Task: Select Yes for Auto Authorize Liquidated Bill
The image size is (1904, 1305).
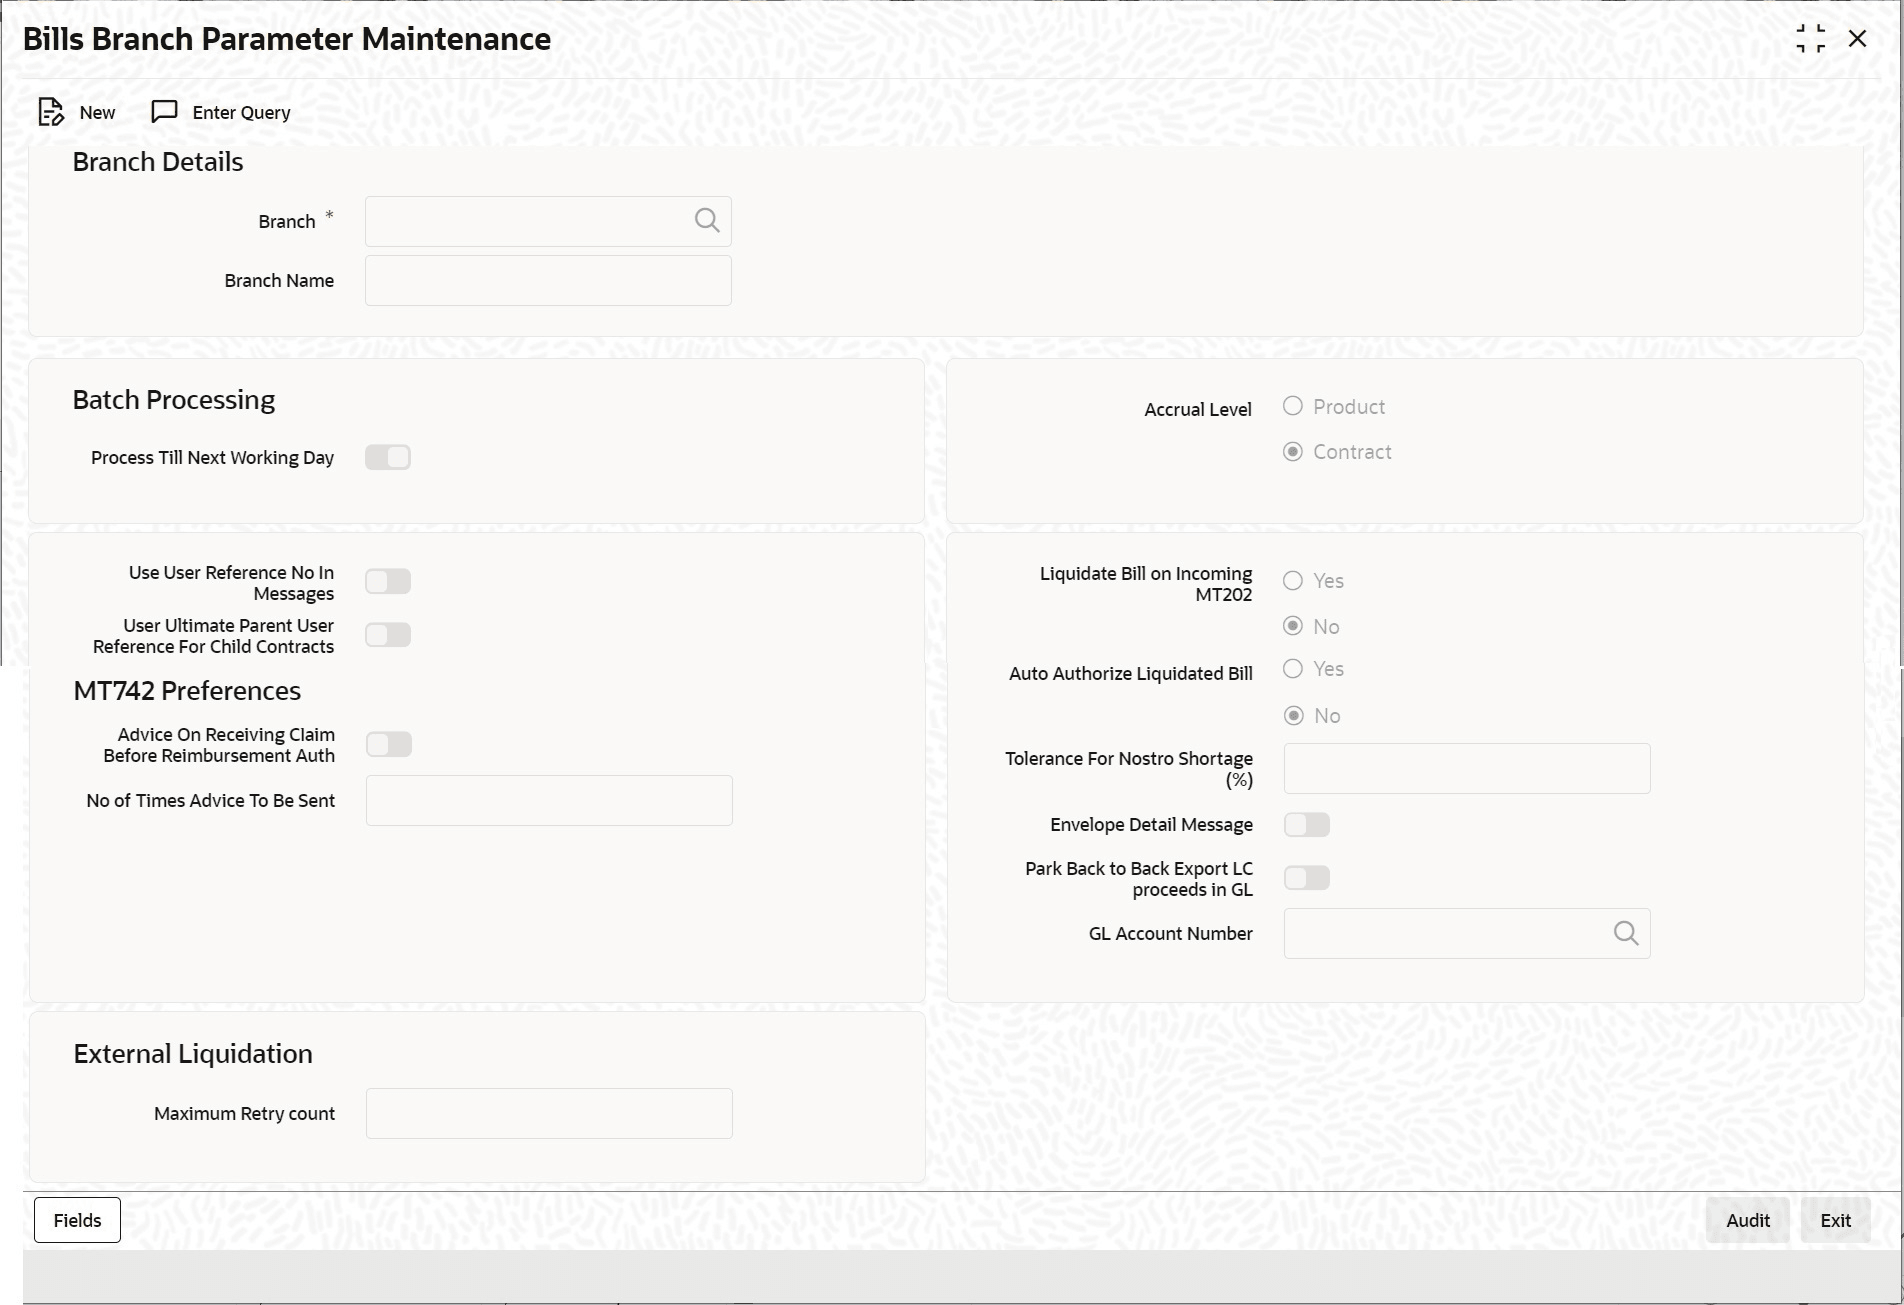Action: coord(1293,668)
